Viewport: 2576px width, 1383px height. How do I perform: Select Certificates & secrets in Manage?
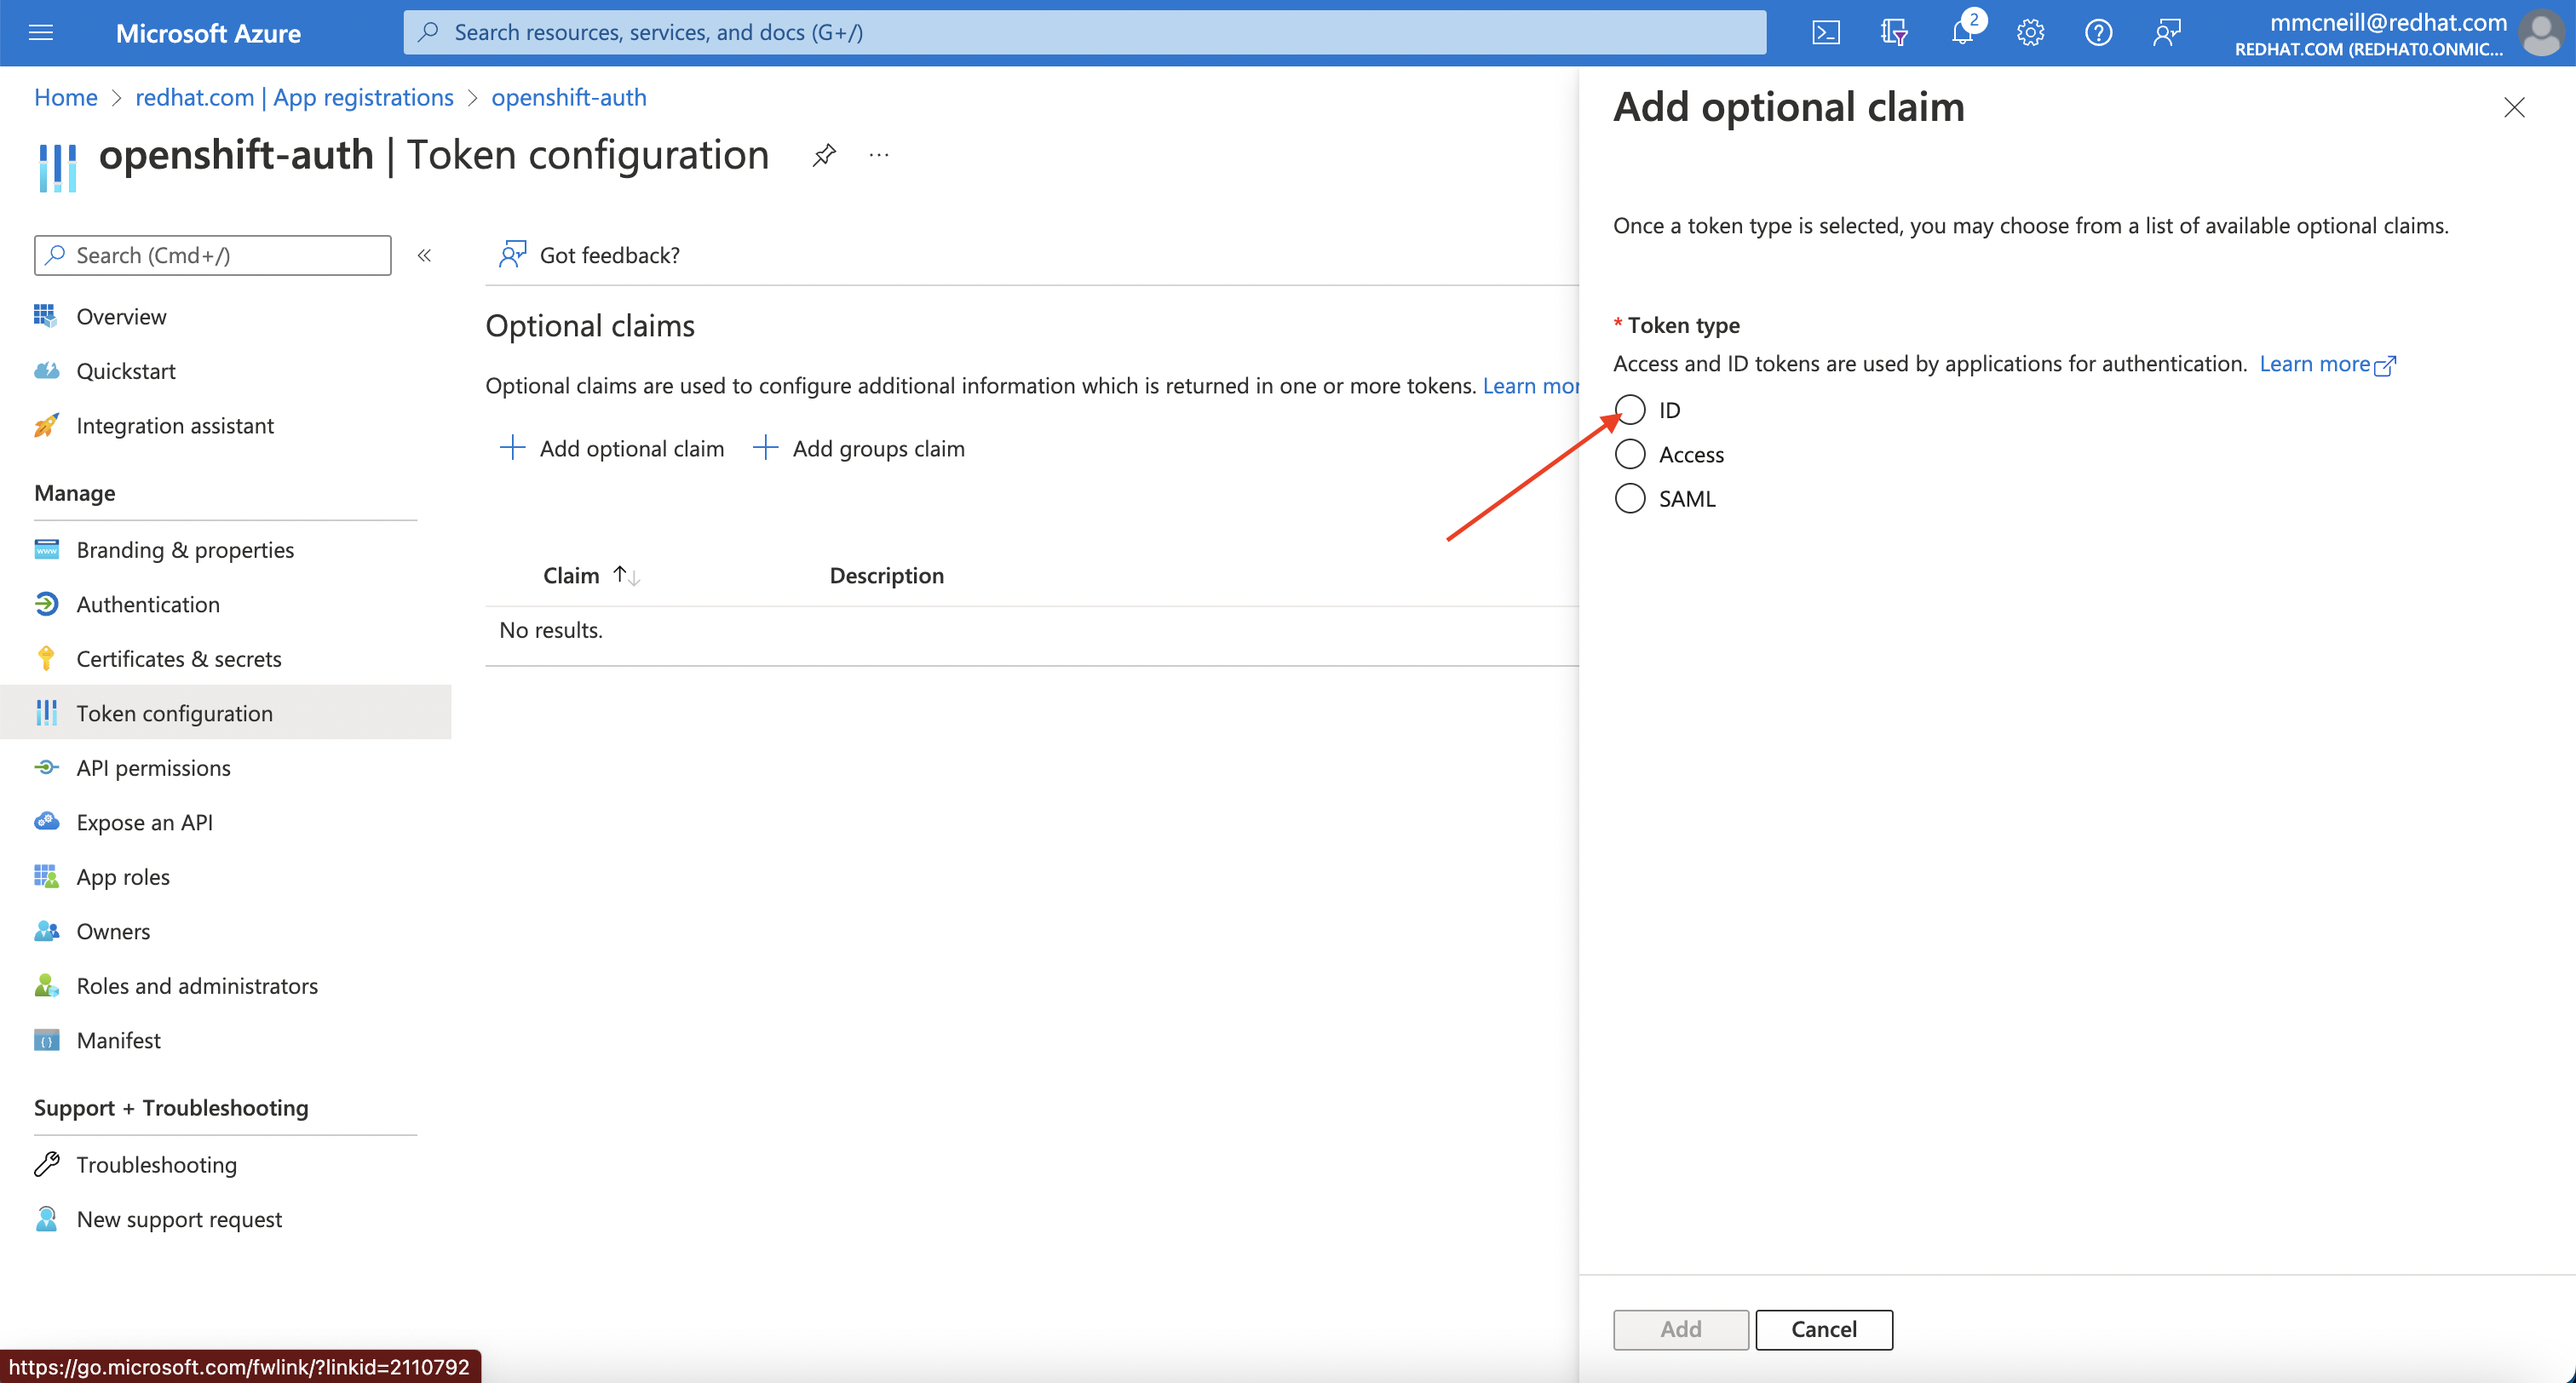tap(179, 658)
